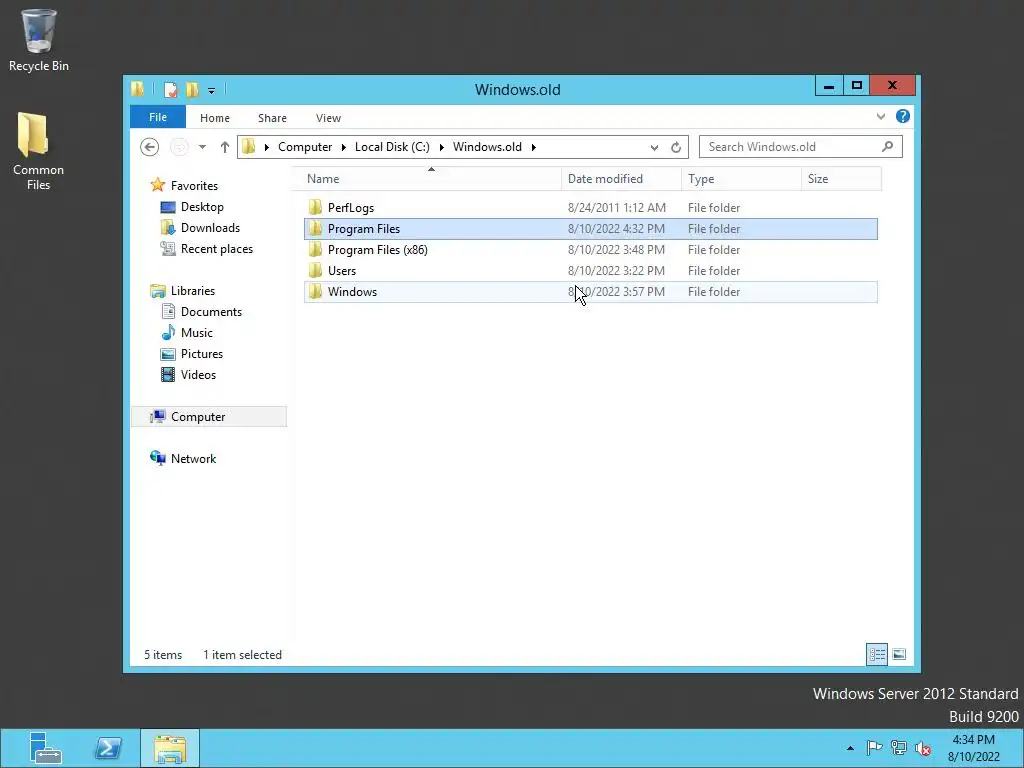Open Server Manager from taskbar
The image size is (1024, 768).
tap(46, 748)
